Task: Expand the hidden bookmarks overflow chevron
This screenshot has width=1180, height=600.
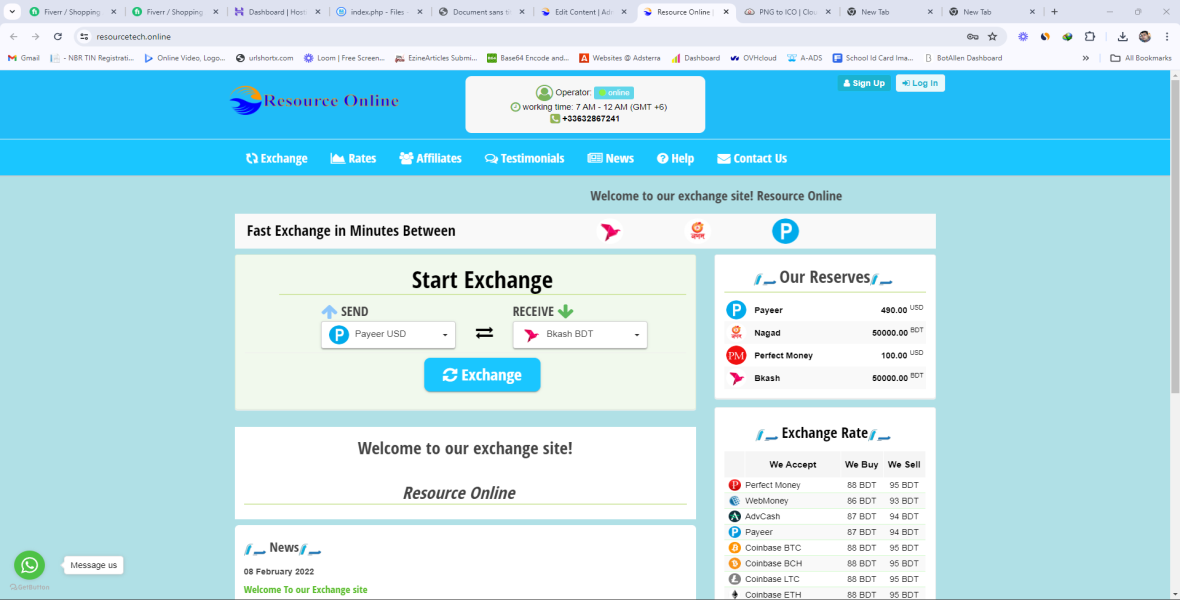Action: pos(1085,58)
